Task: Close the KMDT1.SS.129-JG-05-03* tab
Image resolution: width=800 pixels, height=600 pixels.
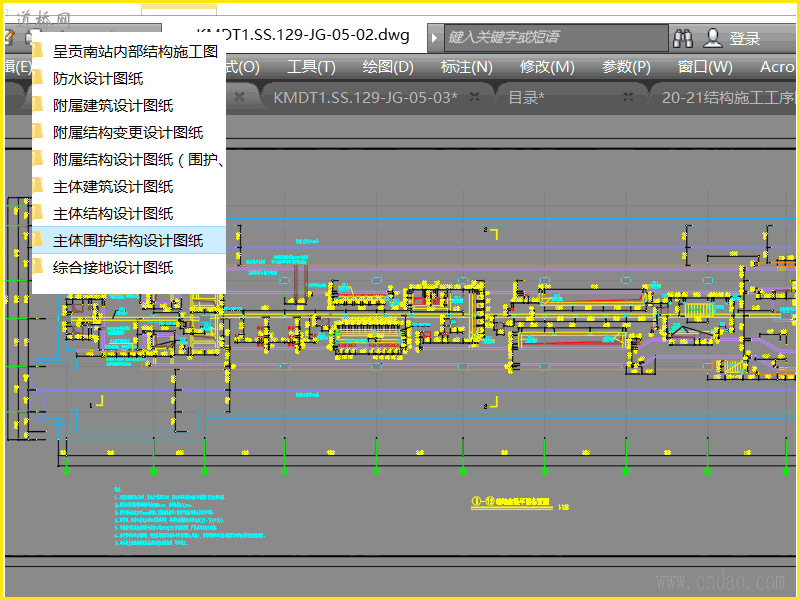Action: pos(474,96)
